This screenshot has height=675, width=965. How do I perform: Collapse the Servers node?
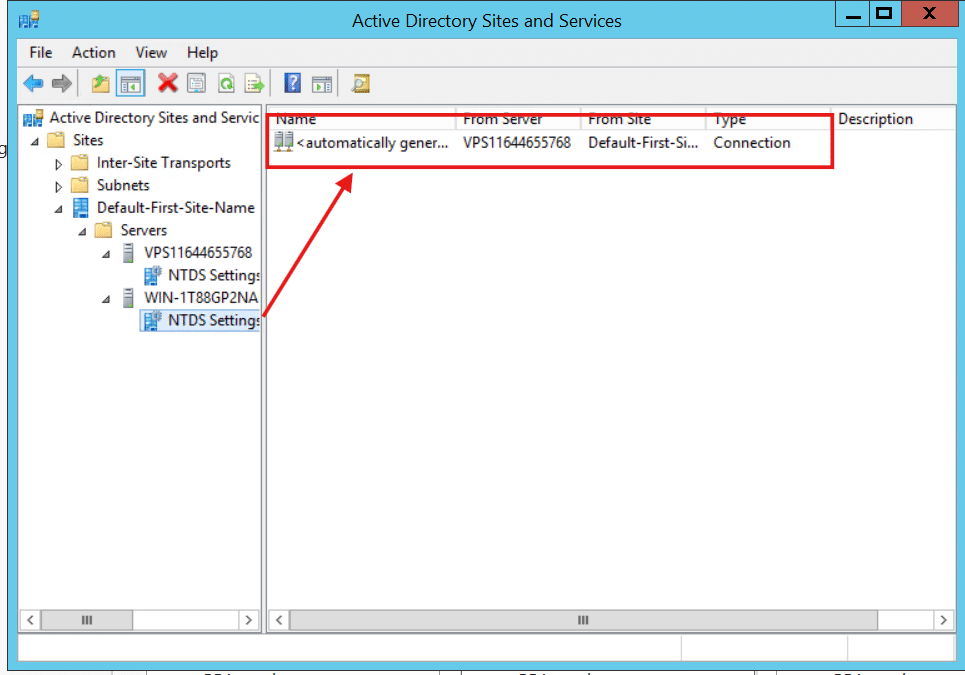(x=82, y=231)
